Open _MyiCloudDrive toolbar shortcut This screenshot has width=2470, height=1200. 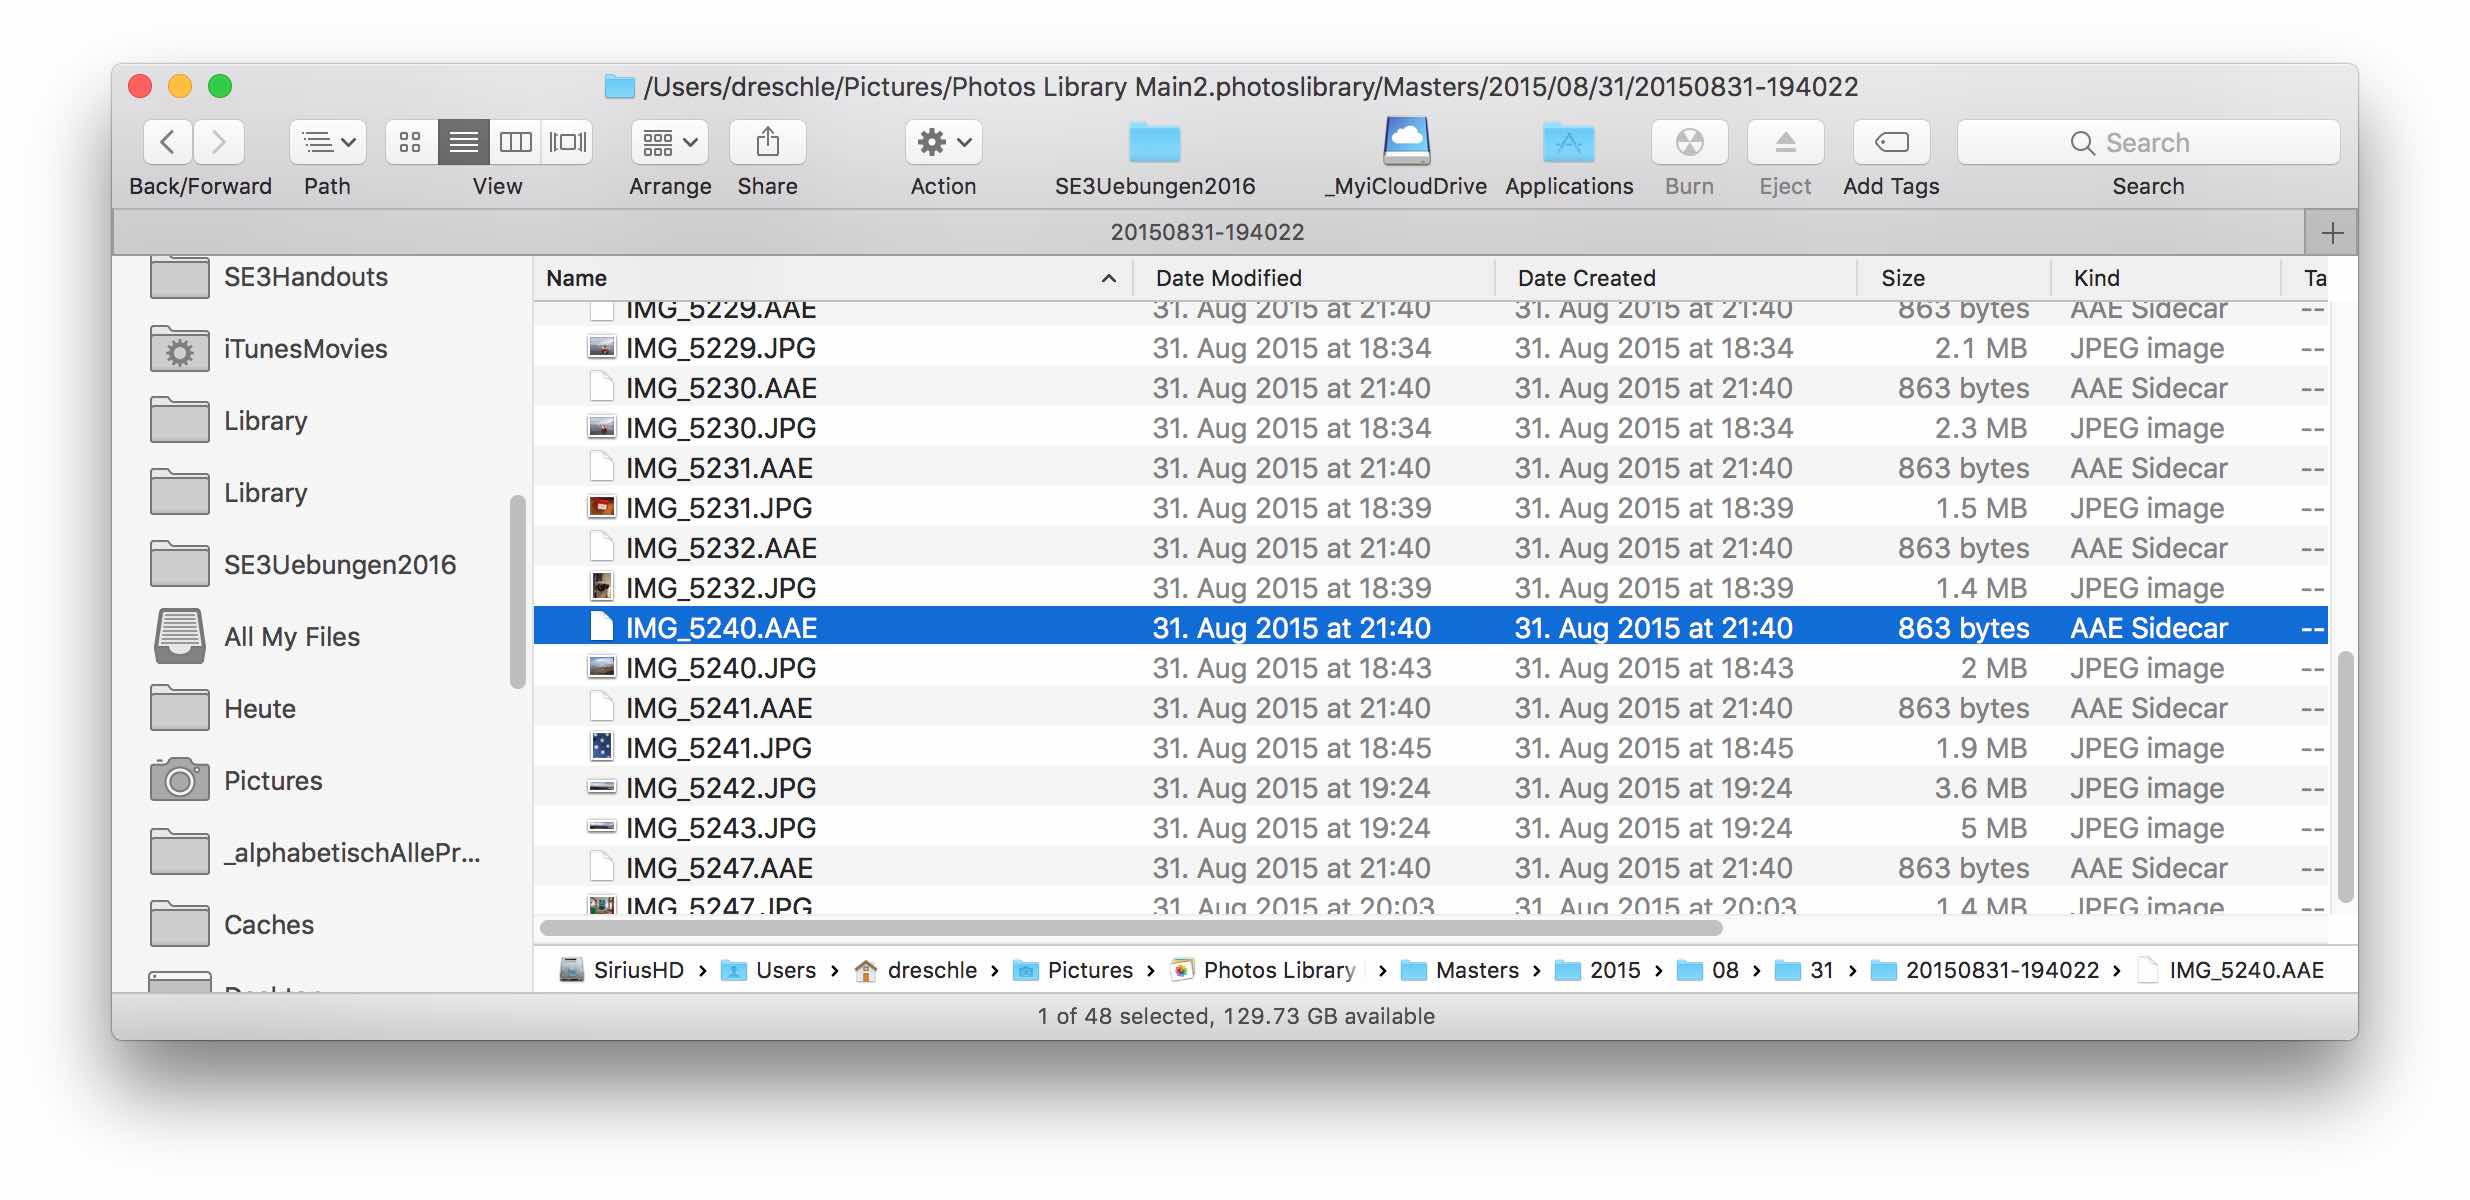point(1406,142)
